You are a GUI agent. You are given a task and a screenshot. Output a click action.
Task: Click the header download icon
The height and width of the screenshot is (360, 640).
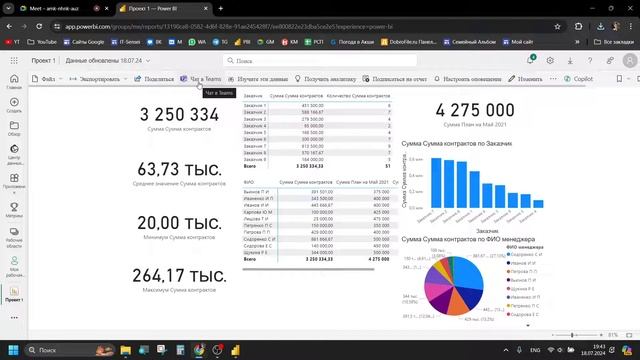(x=570, y=60)
